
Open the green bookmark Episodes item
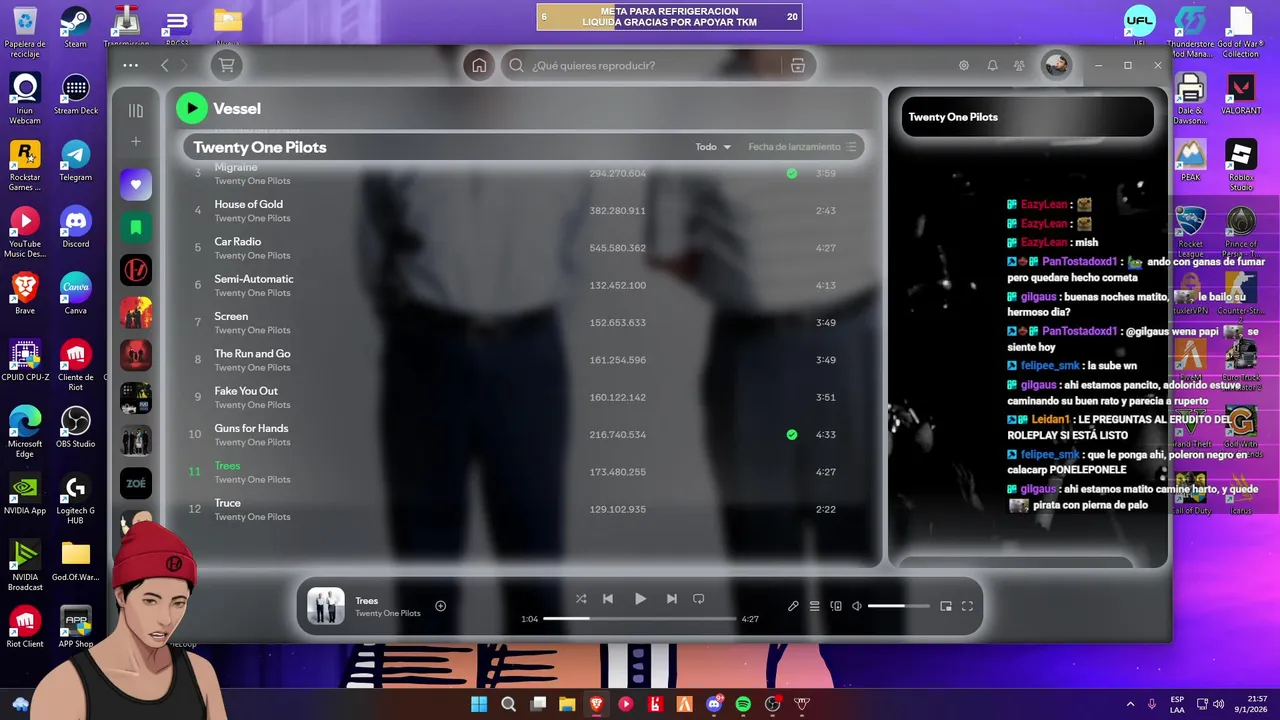pyautogui.click(x=136, y=227)
